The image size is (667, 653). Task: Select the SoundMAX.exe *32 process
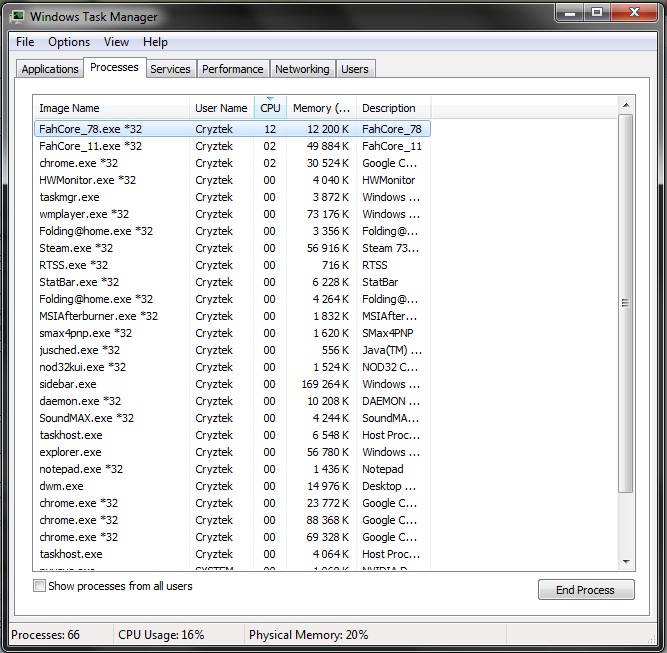(x=232, y=418)
